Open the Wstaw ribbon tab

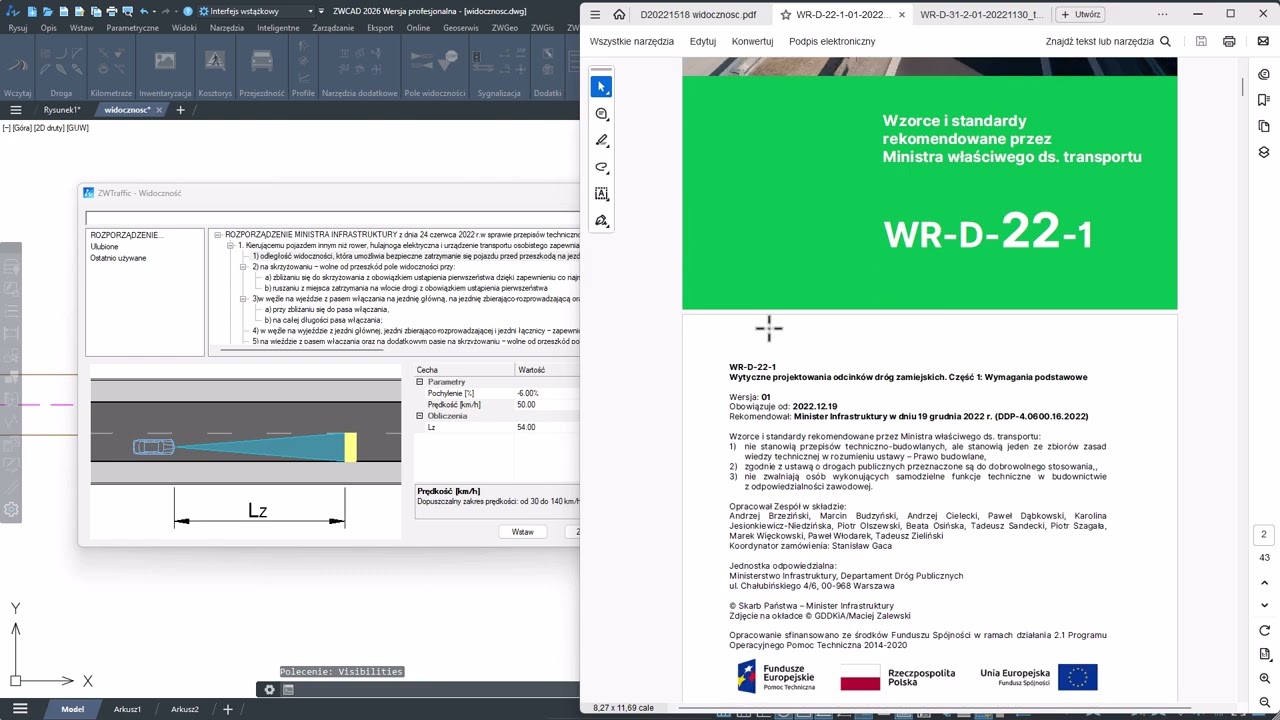click(82, 28)
